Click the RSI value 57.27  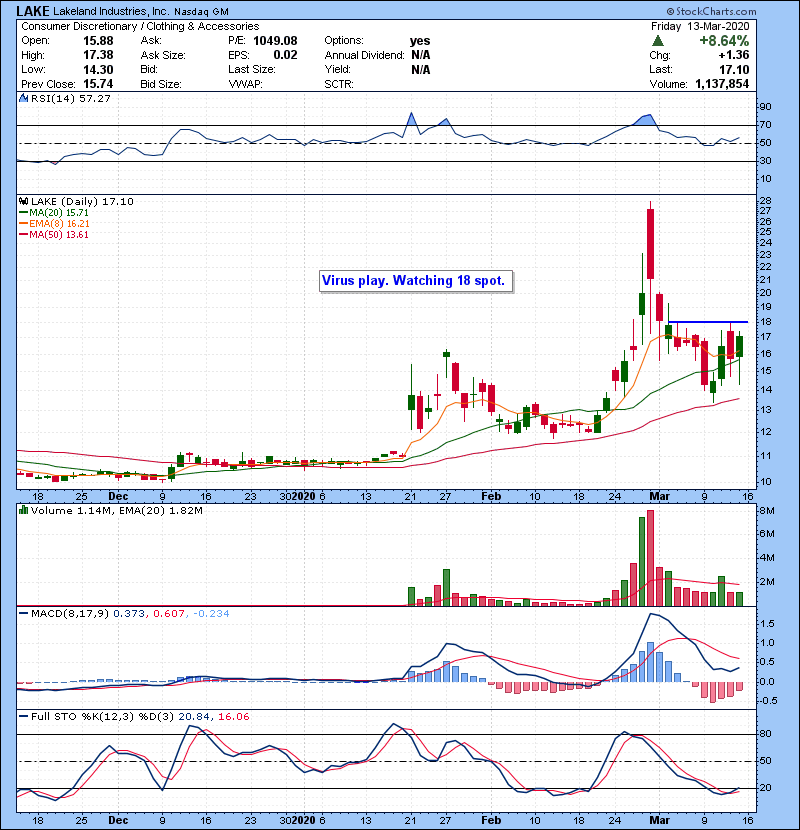click(x=93, y=98)
